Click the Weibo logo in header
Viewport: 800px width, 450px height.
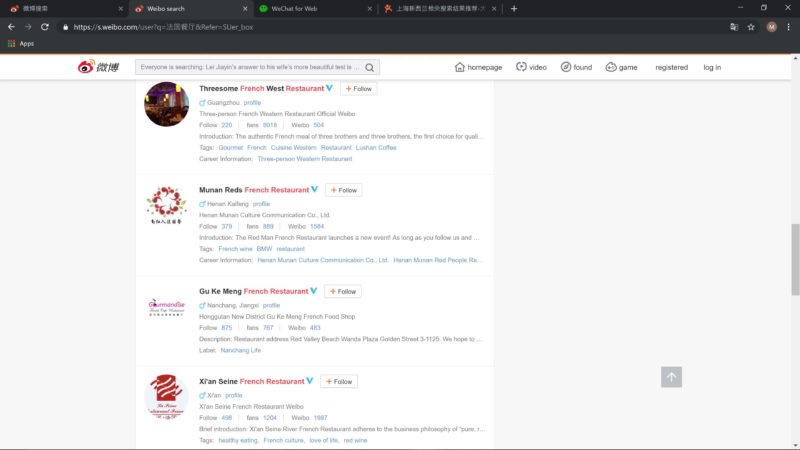point(99,67)
